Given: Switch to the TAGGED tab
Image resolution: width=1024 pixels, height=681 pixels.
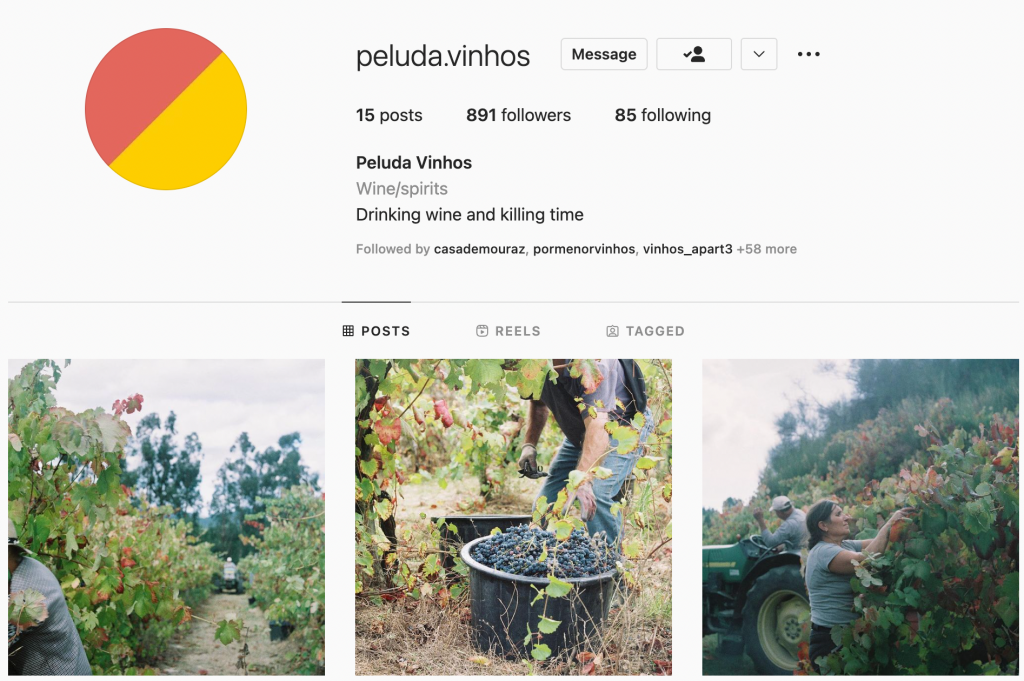Looking at the screenshot, I should click(x=645, y=331).
